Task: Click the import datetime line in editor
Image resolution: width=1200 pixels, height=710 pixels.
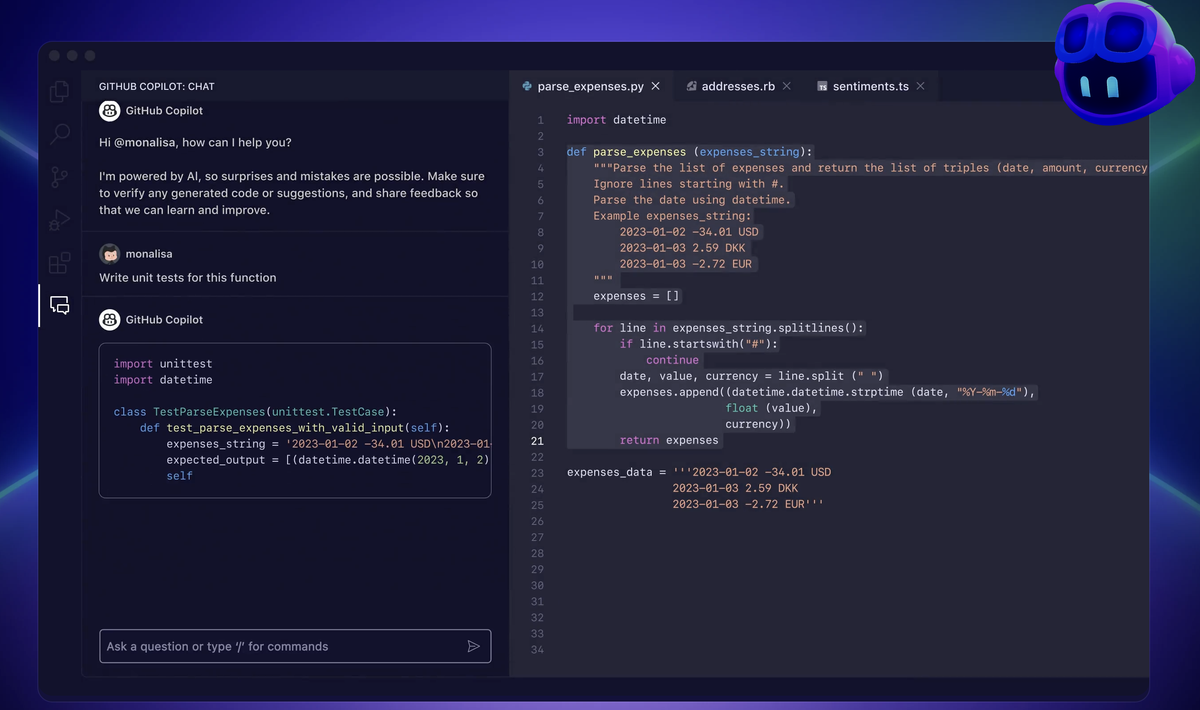Action: pos(616,120)
